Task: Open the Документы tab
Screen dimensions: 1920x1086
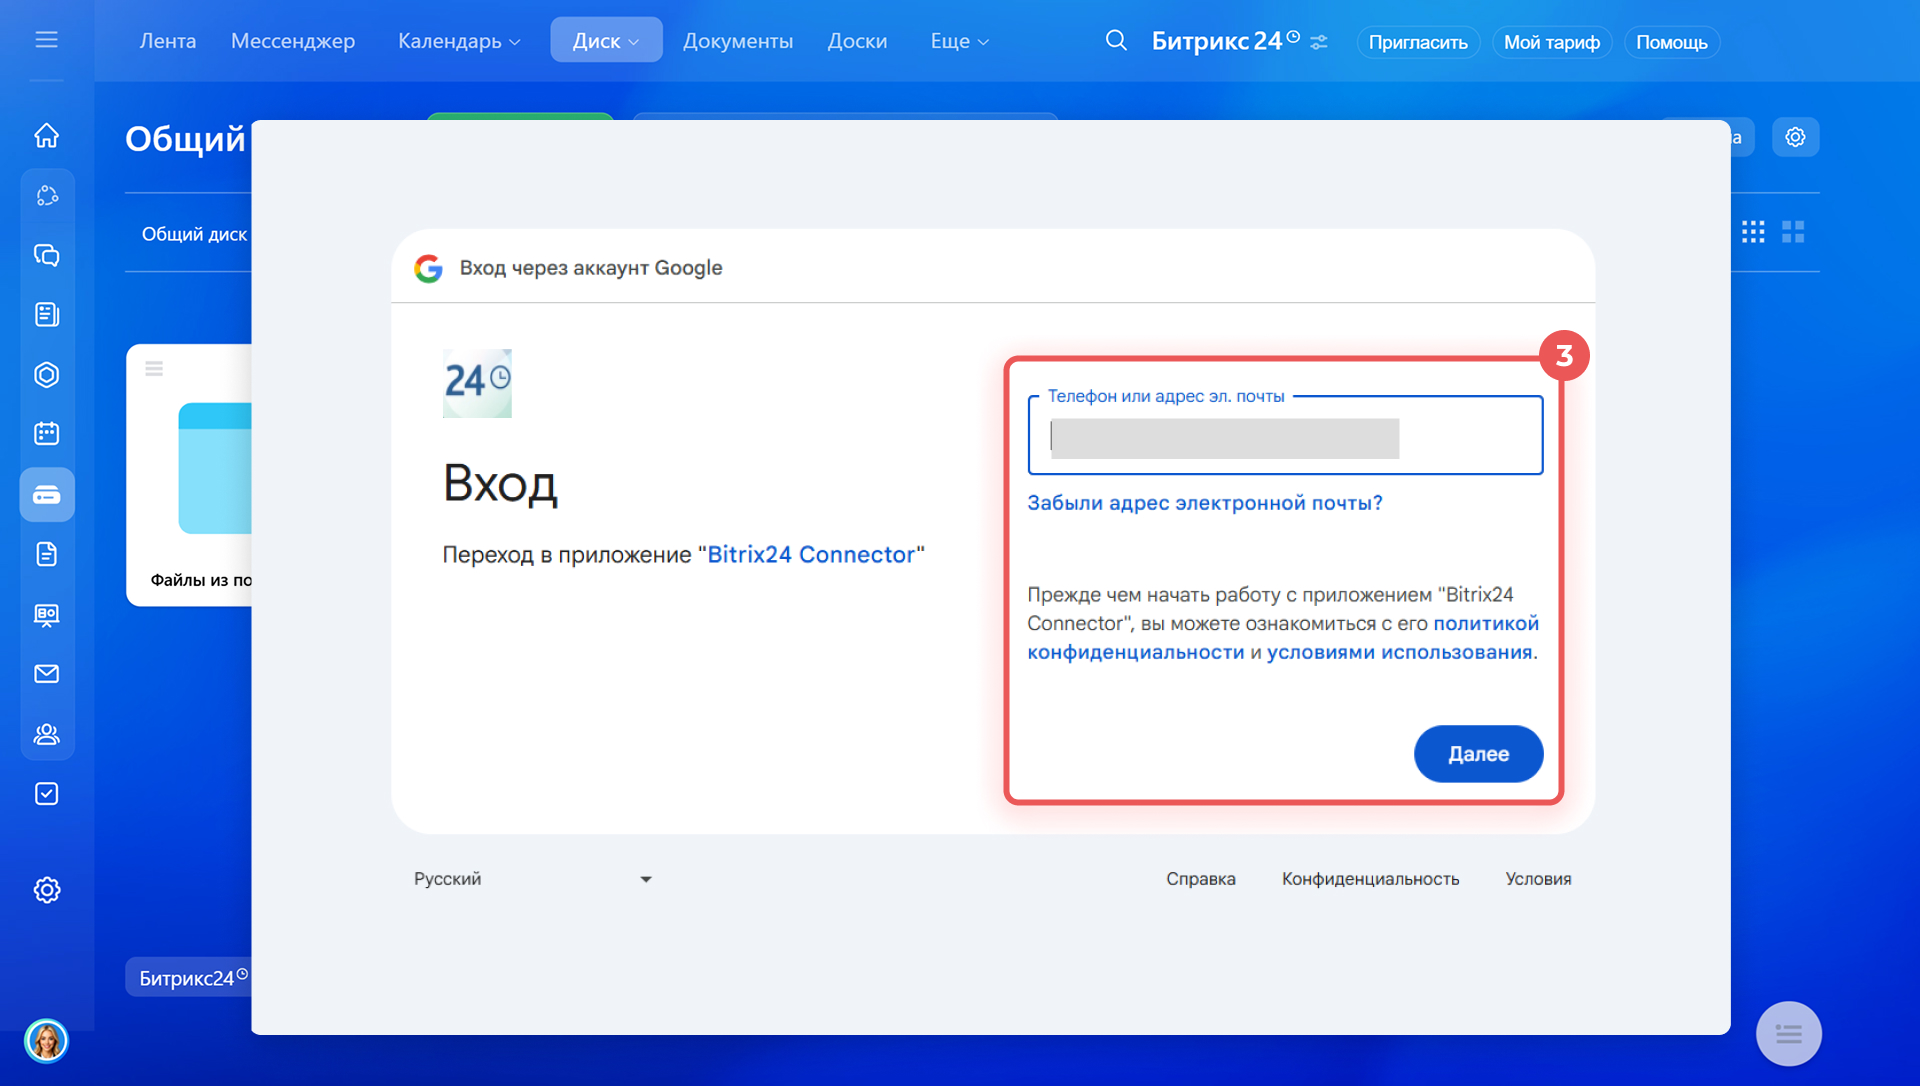Action: point(738,41)
